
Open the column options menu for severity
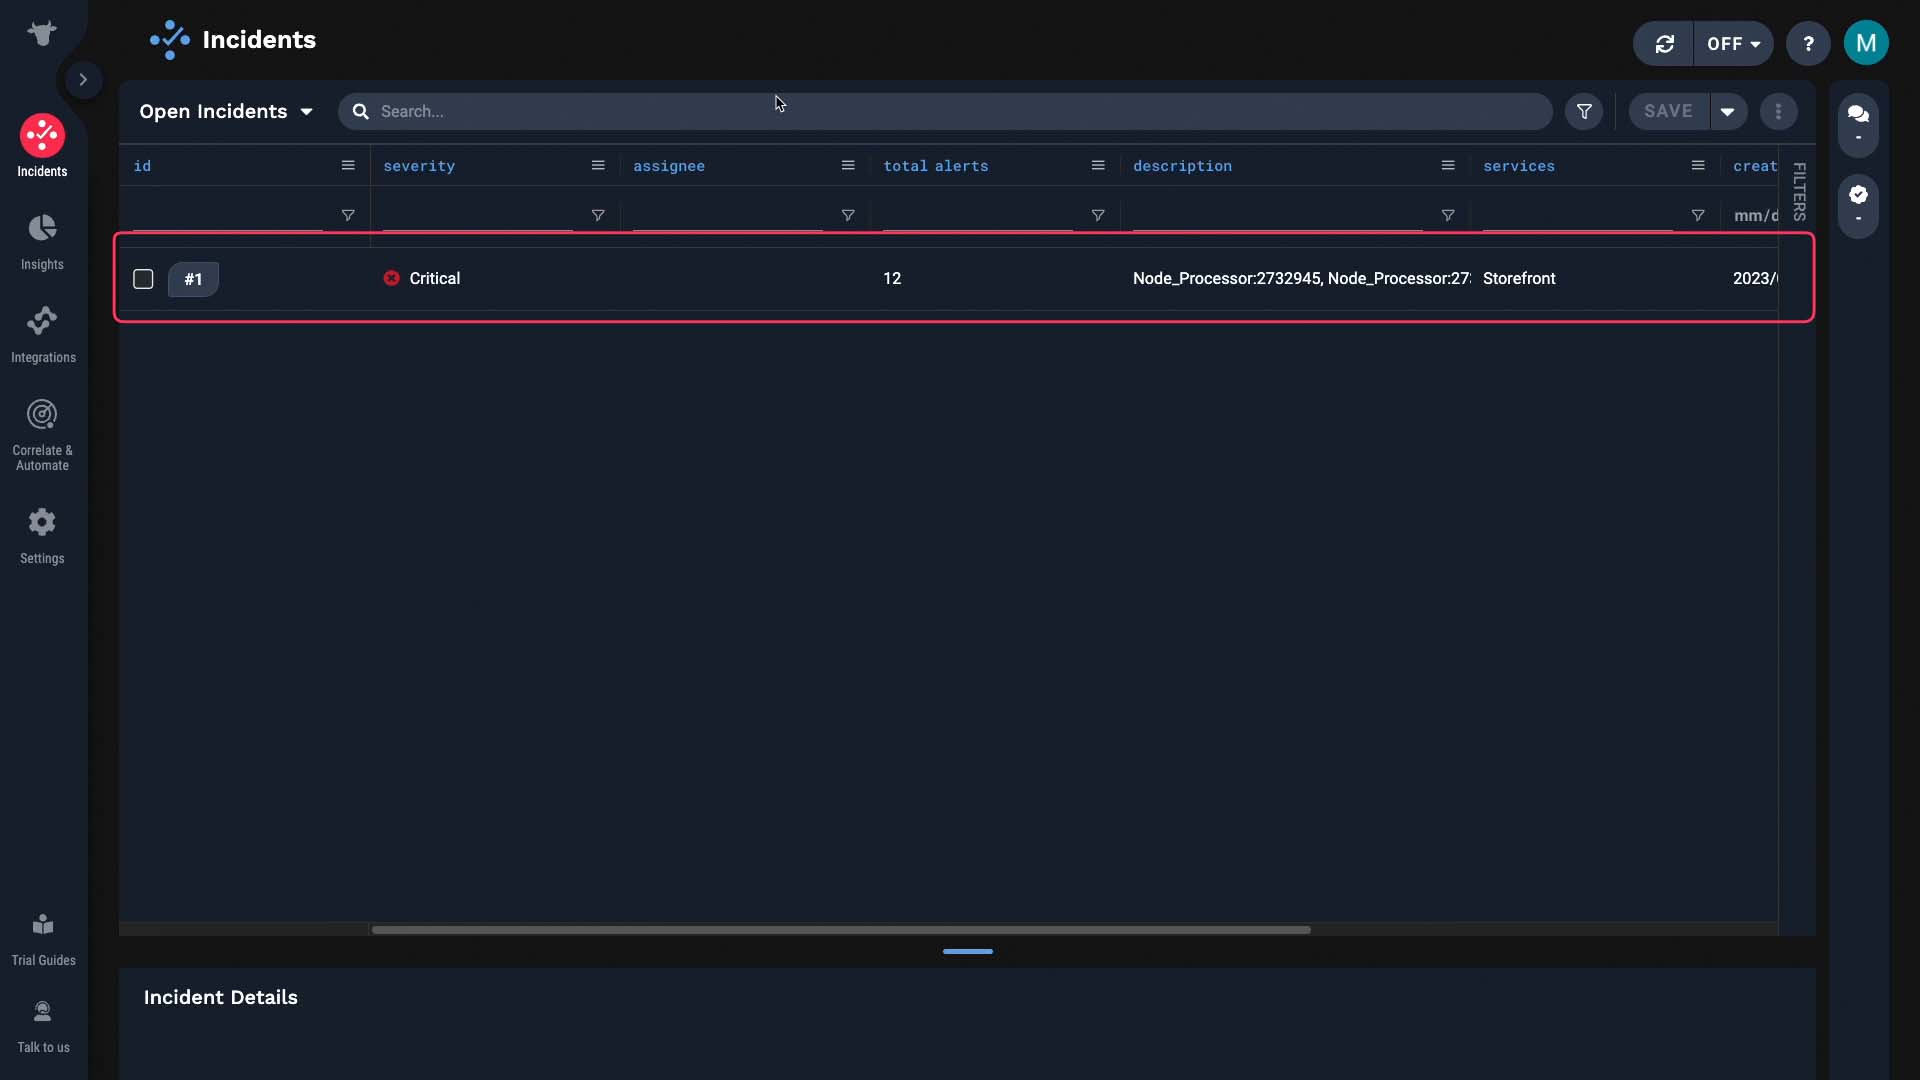pos(597,165)
